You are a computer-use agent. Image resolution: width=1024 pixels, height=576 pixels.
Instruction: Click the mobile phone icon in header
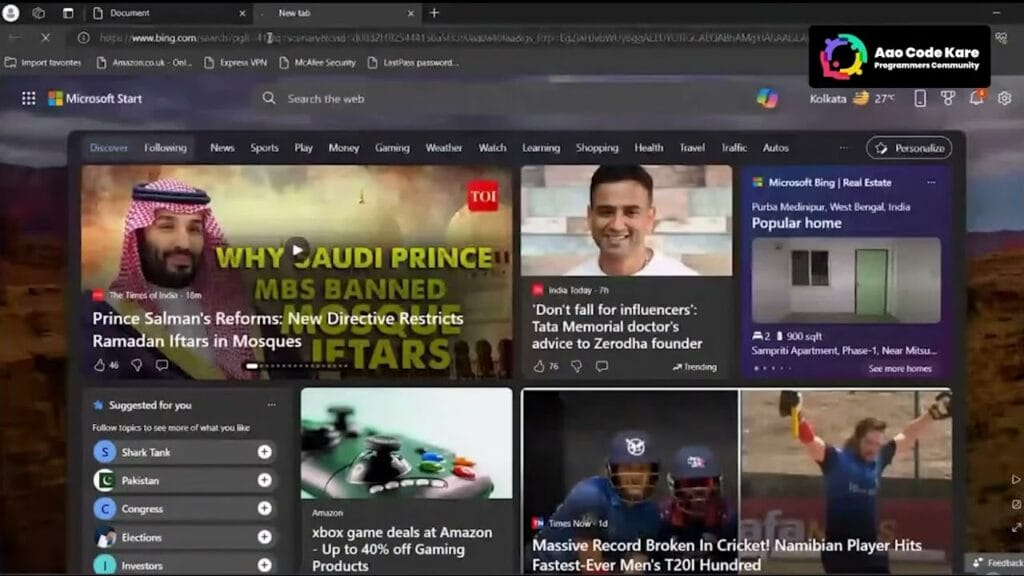point(920,98)
